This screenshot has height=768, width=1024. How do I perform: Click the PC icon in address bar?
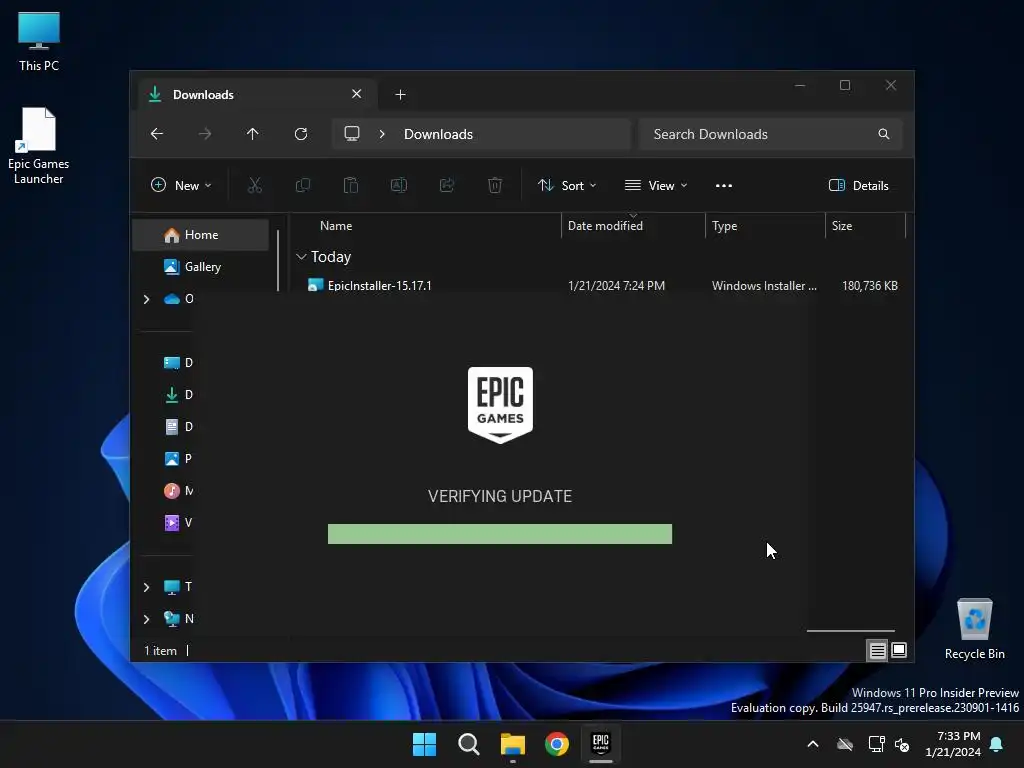tap(352, 134)
